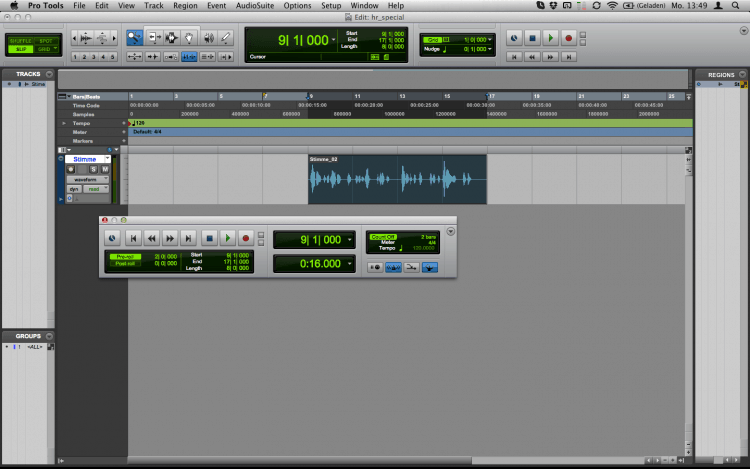
Task: Enable Spot edit mode
Action: pyautogui.click(x=46, y=41)
